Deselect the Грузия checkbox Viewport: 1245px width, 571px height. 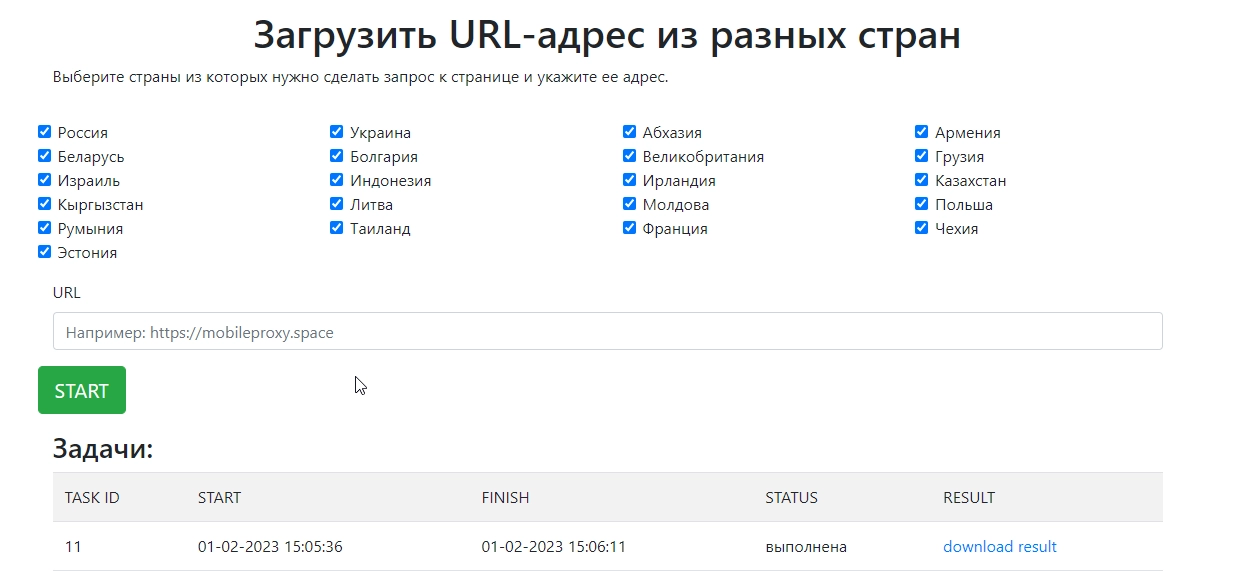922,156
